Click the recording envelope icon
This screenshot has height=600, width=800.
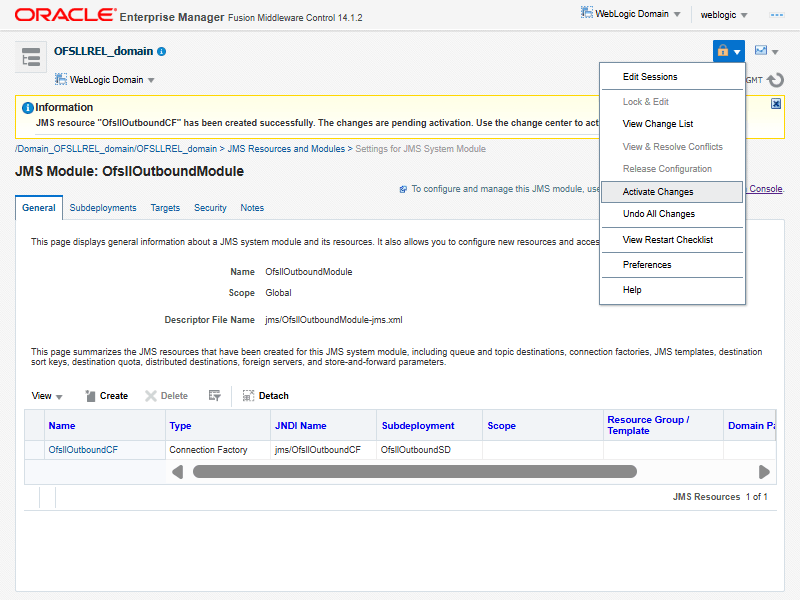coord(761,50)
